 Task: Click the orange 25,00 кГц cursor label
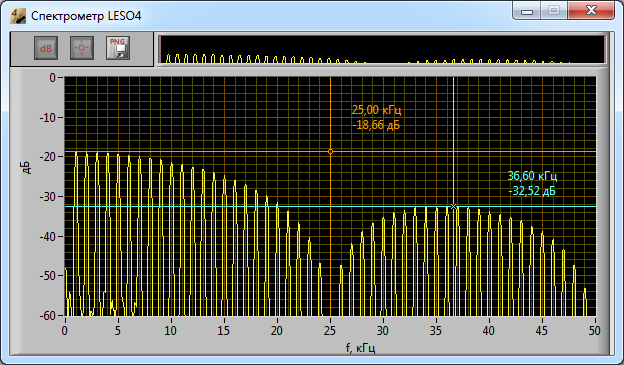tap(376, 117)
